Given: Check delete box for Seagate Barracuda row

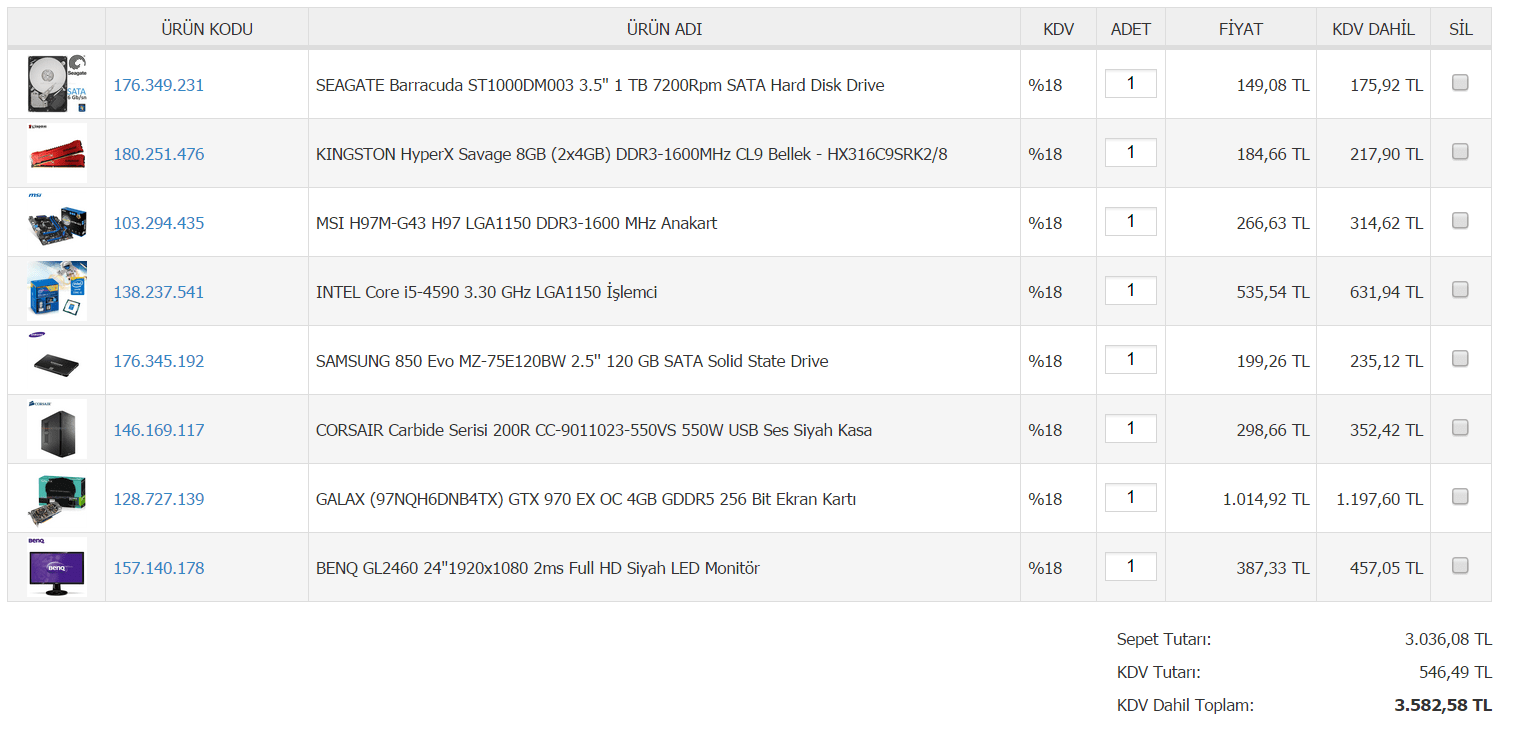Looking at the screenshot, I should [x=1460, y=83].
